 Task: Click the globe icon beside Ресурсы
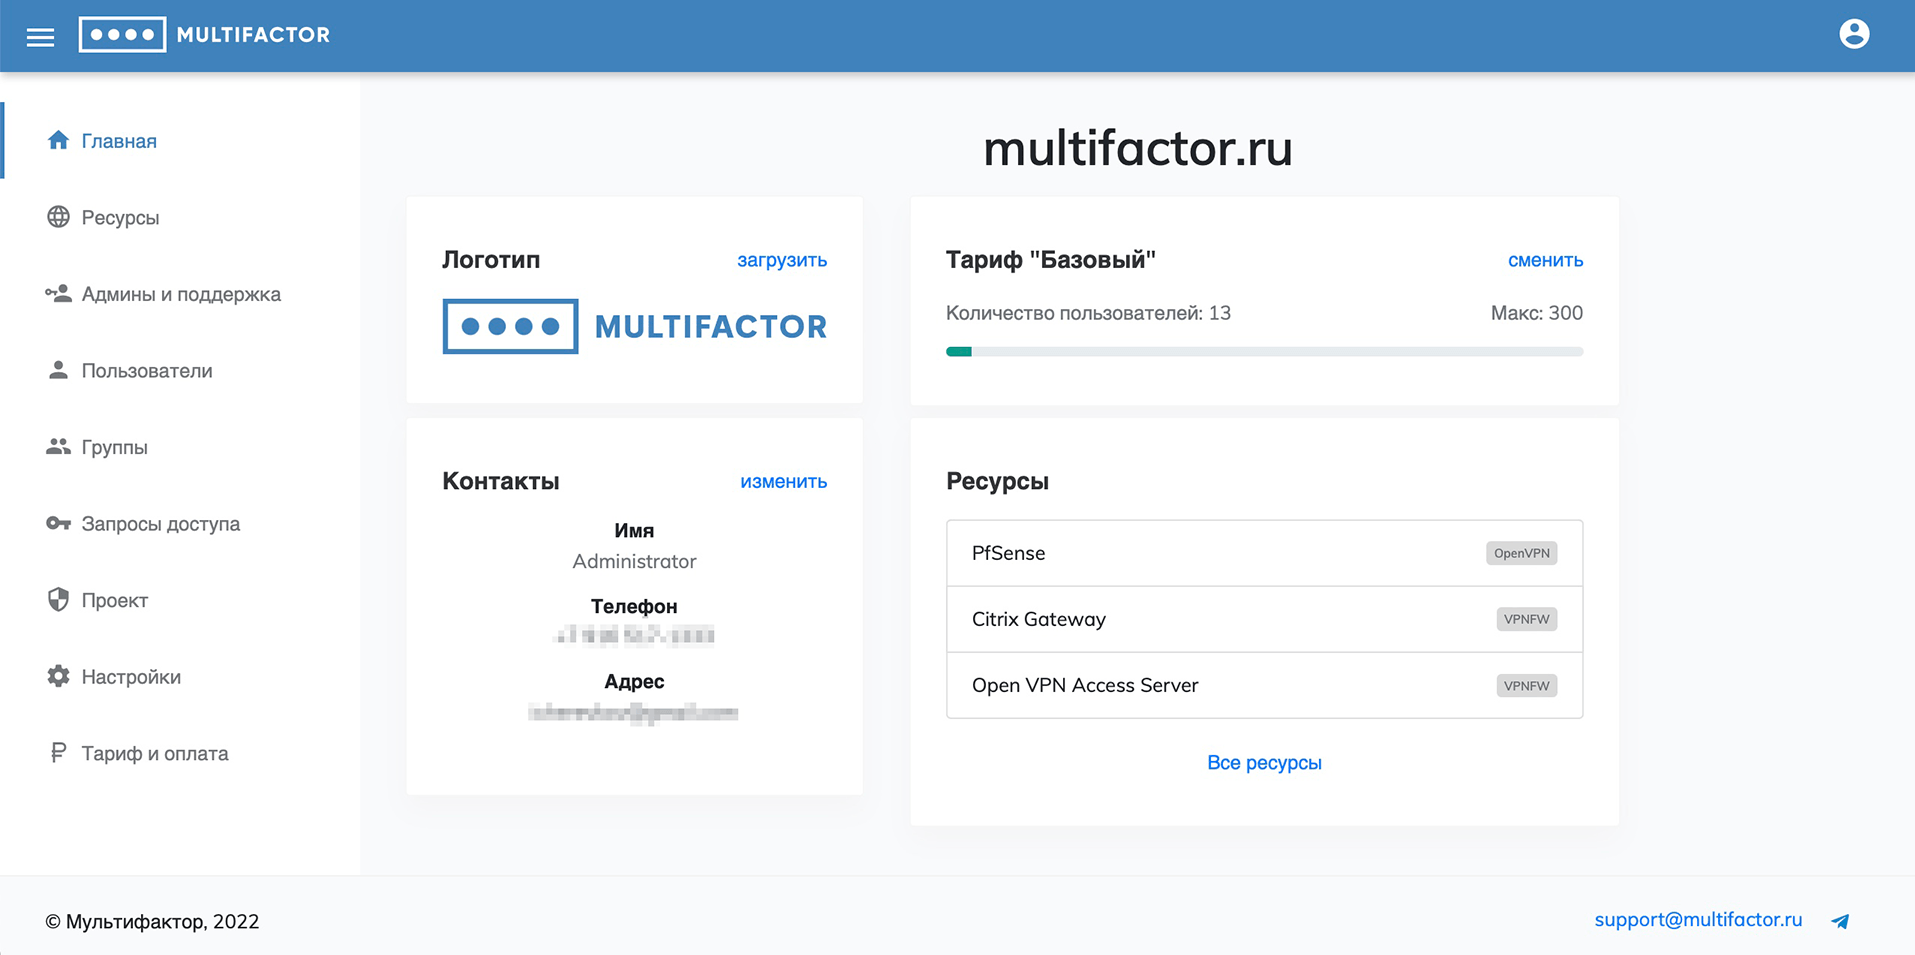[x=58, y=217]
